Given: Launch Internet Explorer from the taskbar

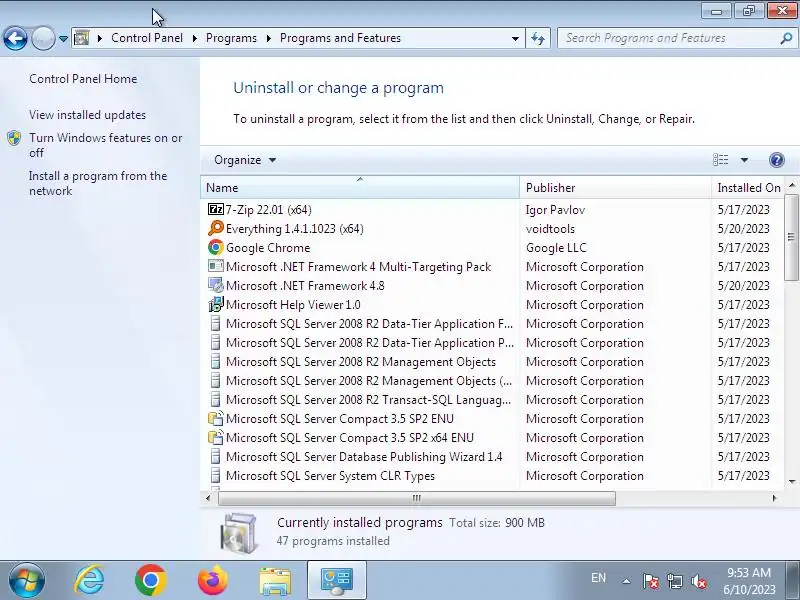Looking at the screenshot, I should click(x=89, y=581).
